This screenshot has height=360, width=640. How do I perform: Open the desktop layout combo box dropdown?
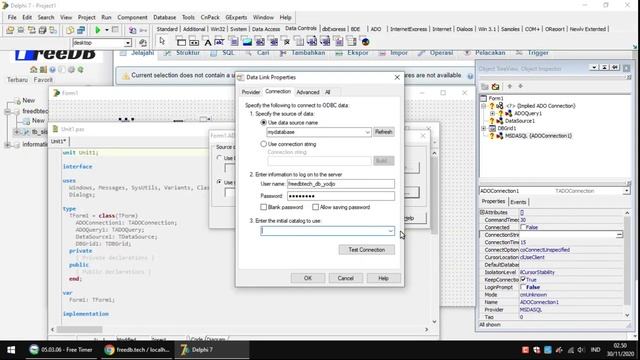pyautogui.click(x=128, y=43)
